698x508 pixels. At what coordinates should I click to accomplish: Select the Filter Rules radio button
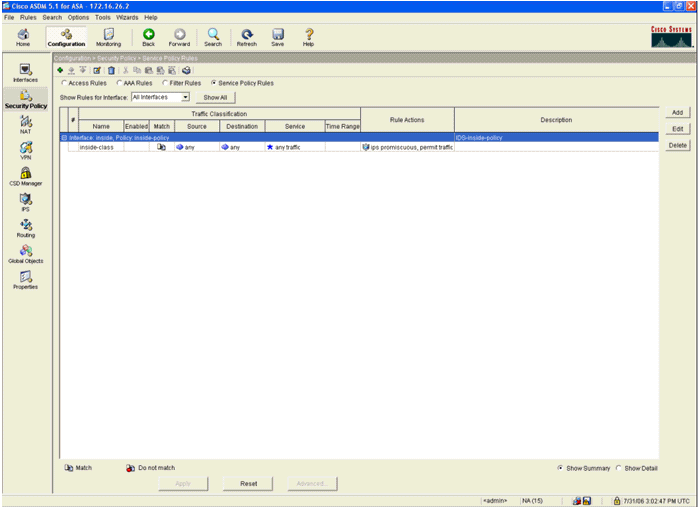(165, 83)
